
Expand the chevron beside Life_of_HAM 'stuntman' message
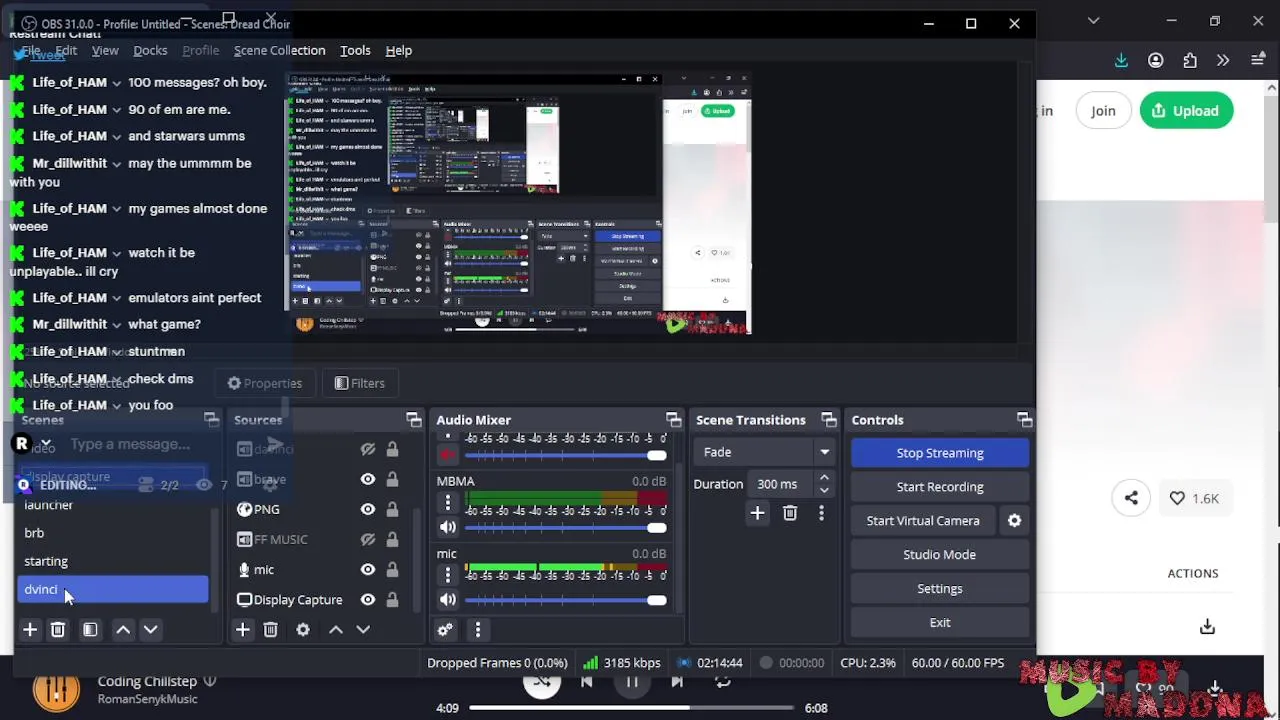click(x=116, y=351)
